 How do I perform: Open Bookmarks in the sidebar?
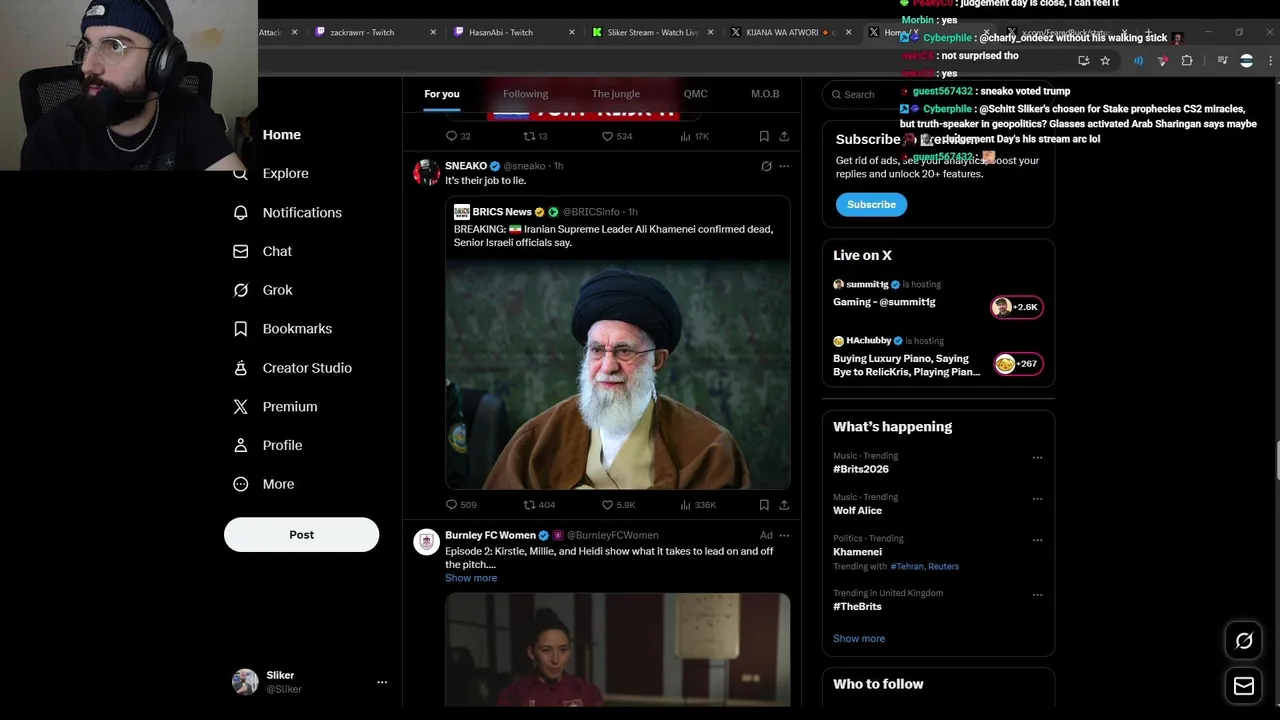pos(283,328)
